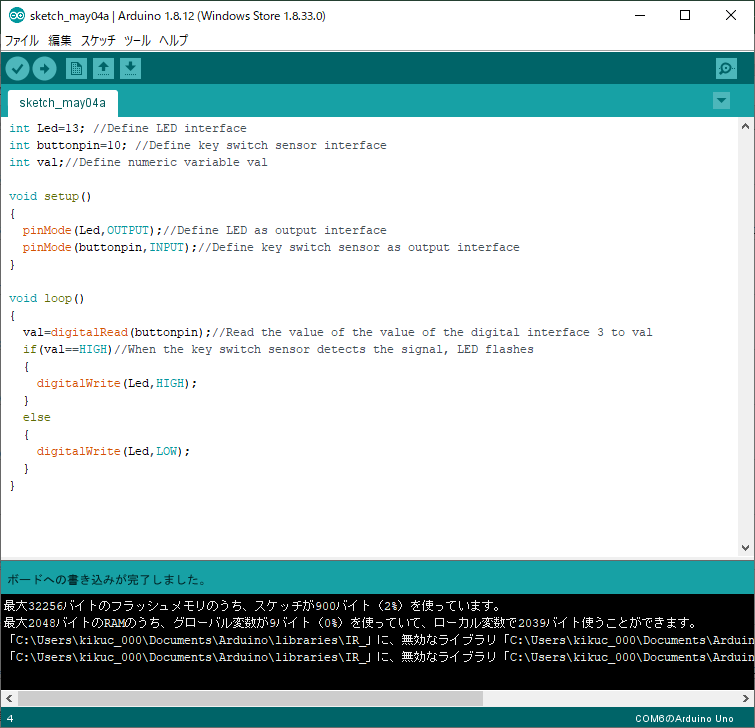The image size is (755, 728).
Task: Open the ツール menu
Action: (x=137, y=41)
